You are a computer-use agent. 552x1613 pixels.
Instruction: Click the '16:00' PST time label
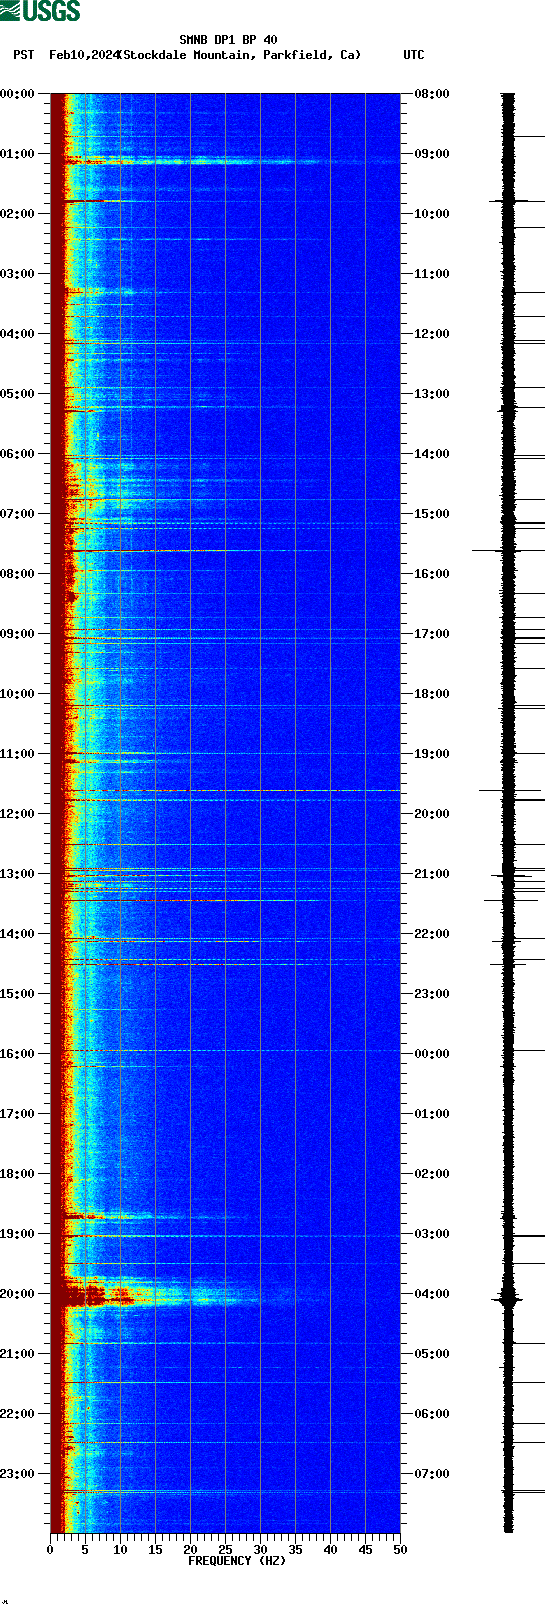tap(17, 1054)
